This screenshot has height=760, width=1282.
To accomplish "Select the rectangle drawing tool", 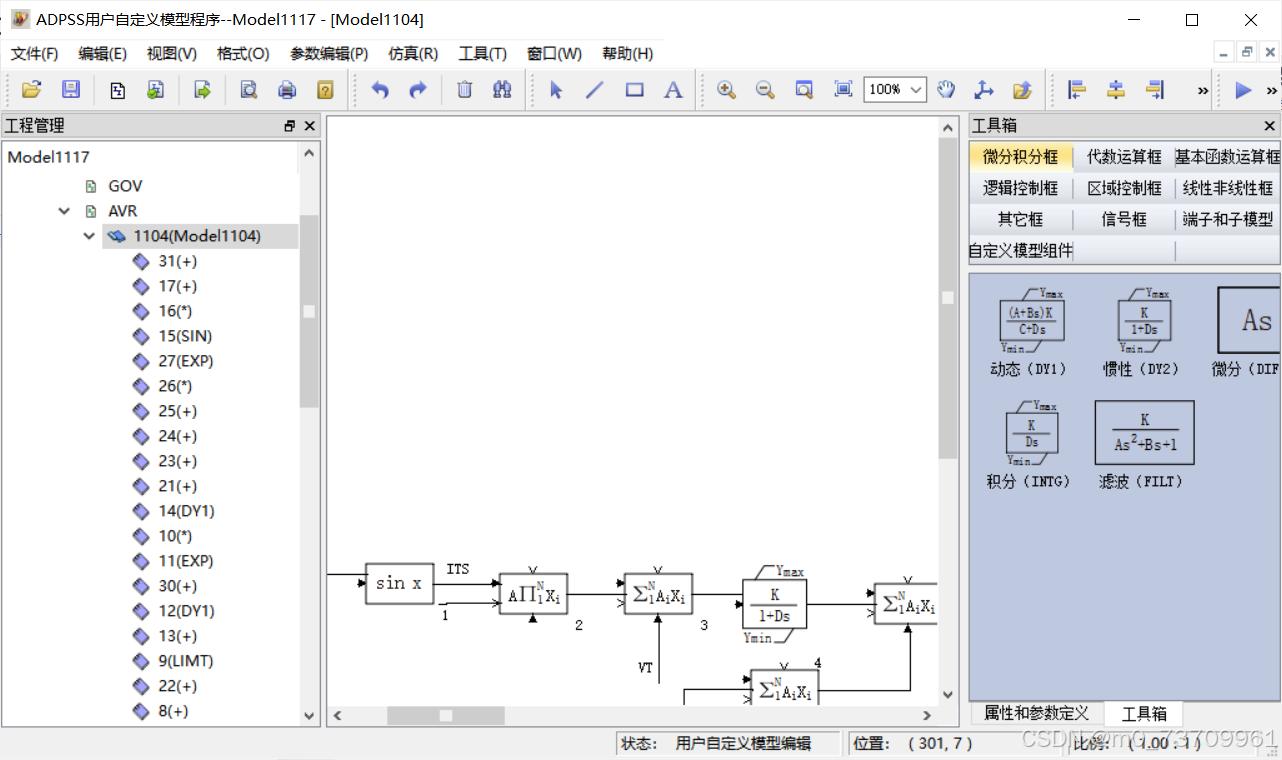I will click(x=633, y=89).
